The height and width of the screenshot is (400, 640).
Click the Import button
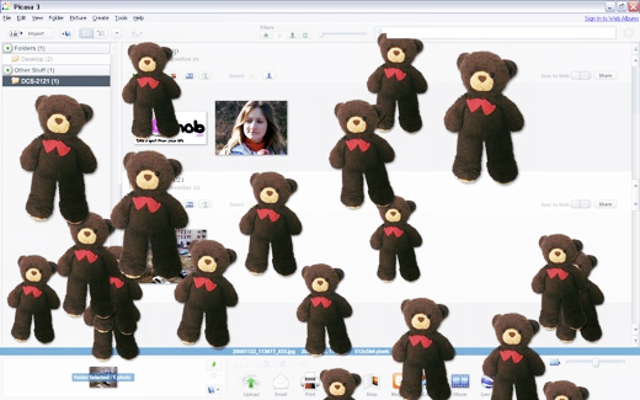click(31, 33)
